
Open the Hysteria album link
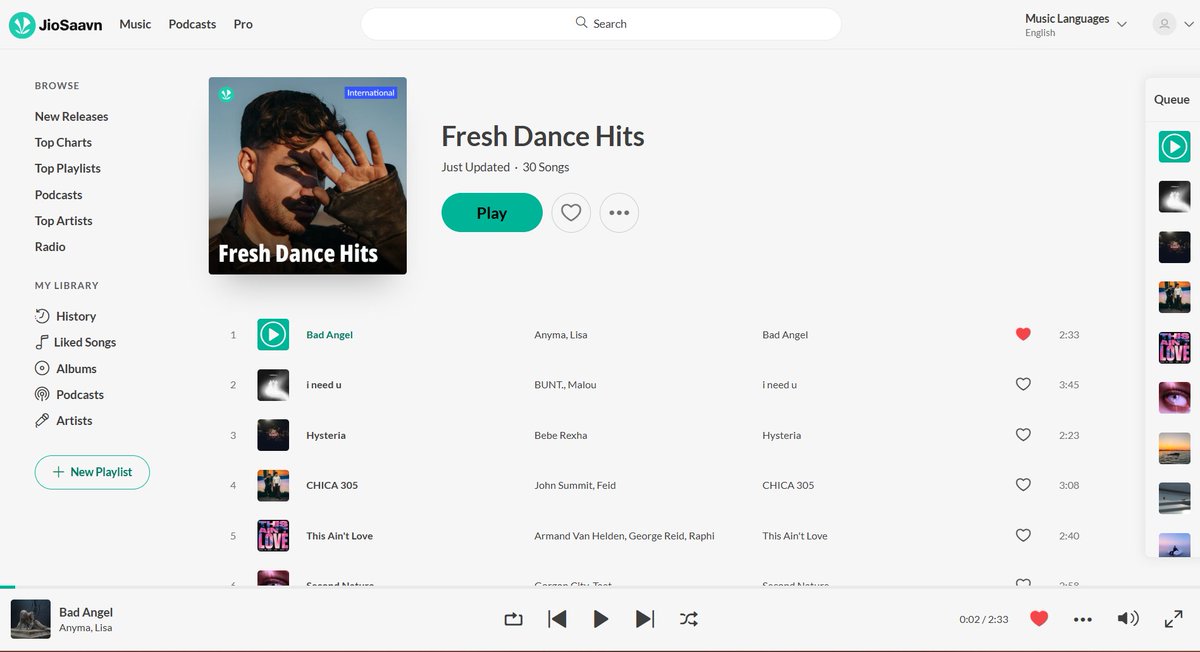782,435
